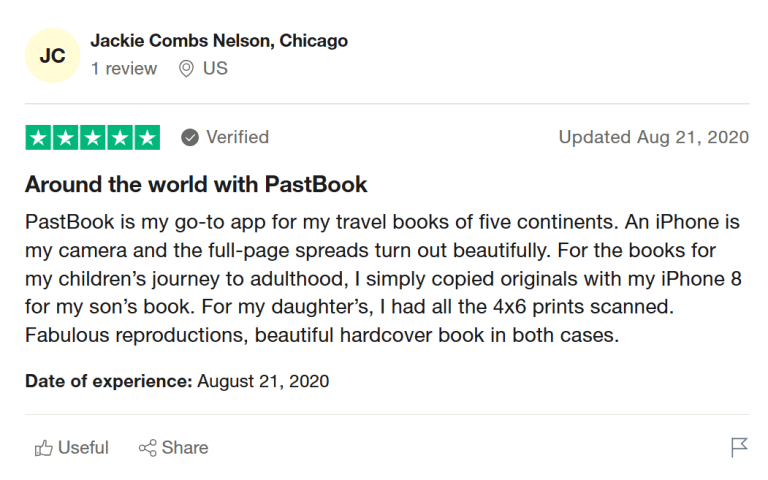The image size is (768, 480).
Task: Click the US country label
Action: click(215, 69)
